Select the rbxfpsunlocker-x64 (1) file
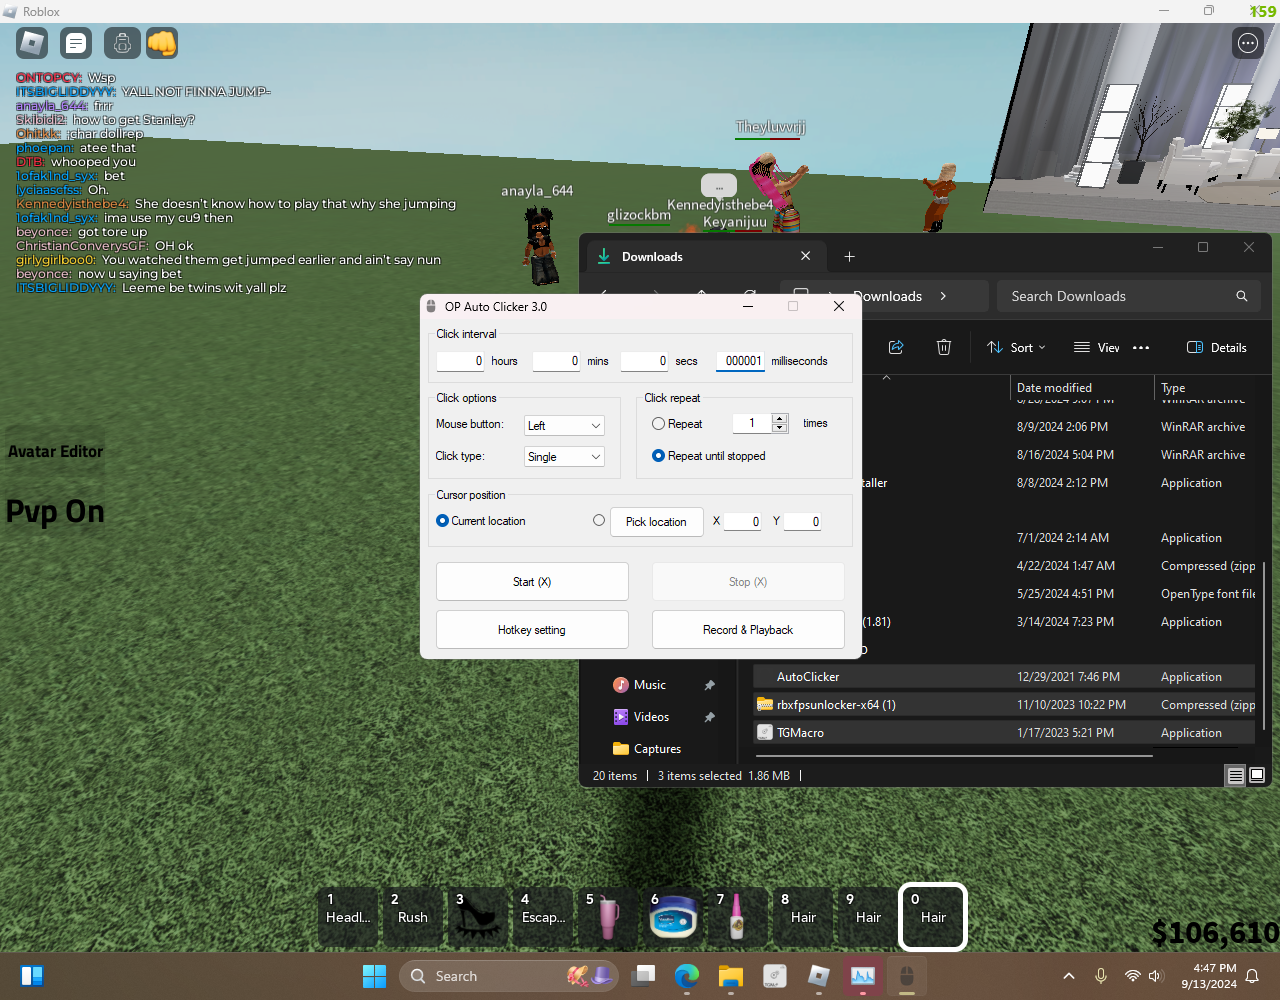Image resolution: width=1280 pixels, height=1000 pixels. (x=1004, y=705)
